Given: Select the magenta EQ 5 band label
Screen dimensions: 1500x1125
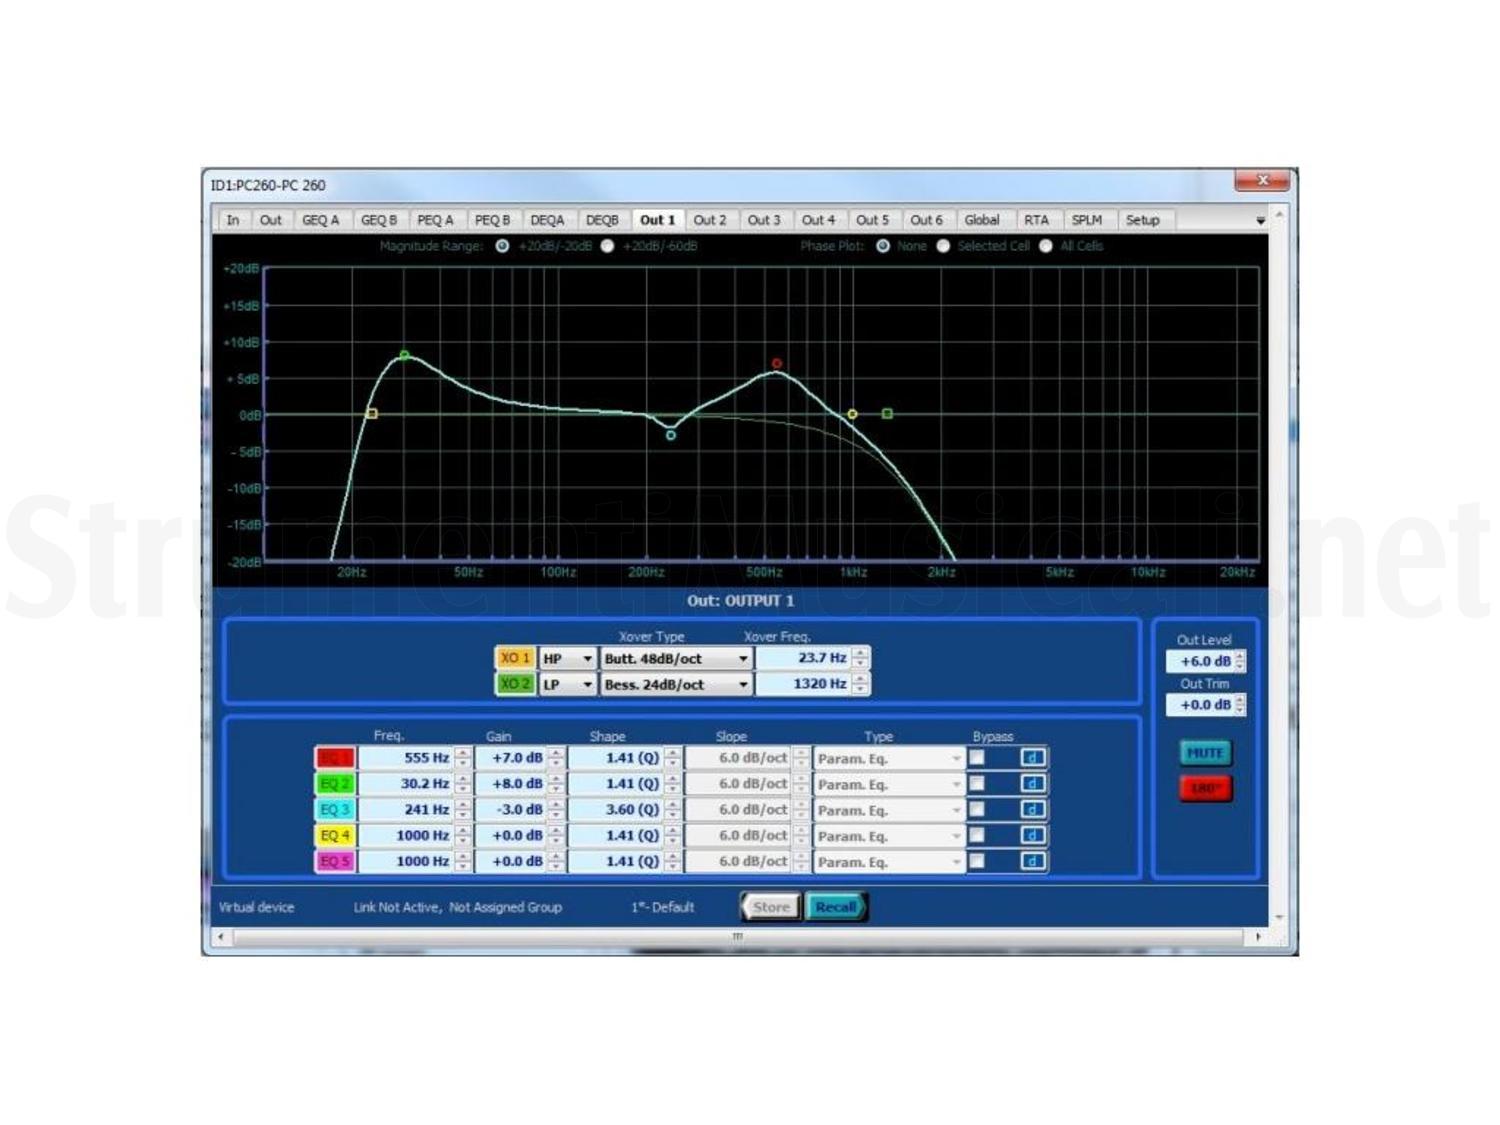Looking at the screenshot, I should (x=337, y=861).
